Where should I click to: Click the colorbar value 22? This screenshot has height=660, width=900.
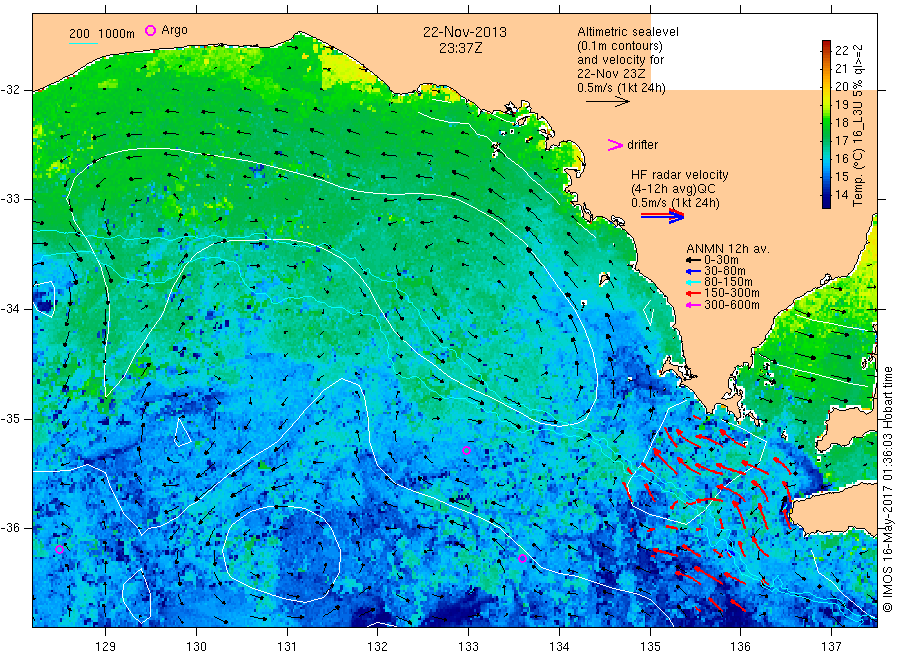pyautogui.click(x=841, y=51)
